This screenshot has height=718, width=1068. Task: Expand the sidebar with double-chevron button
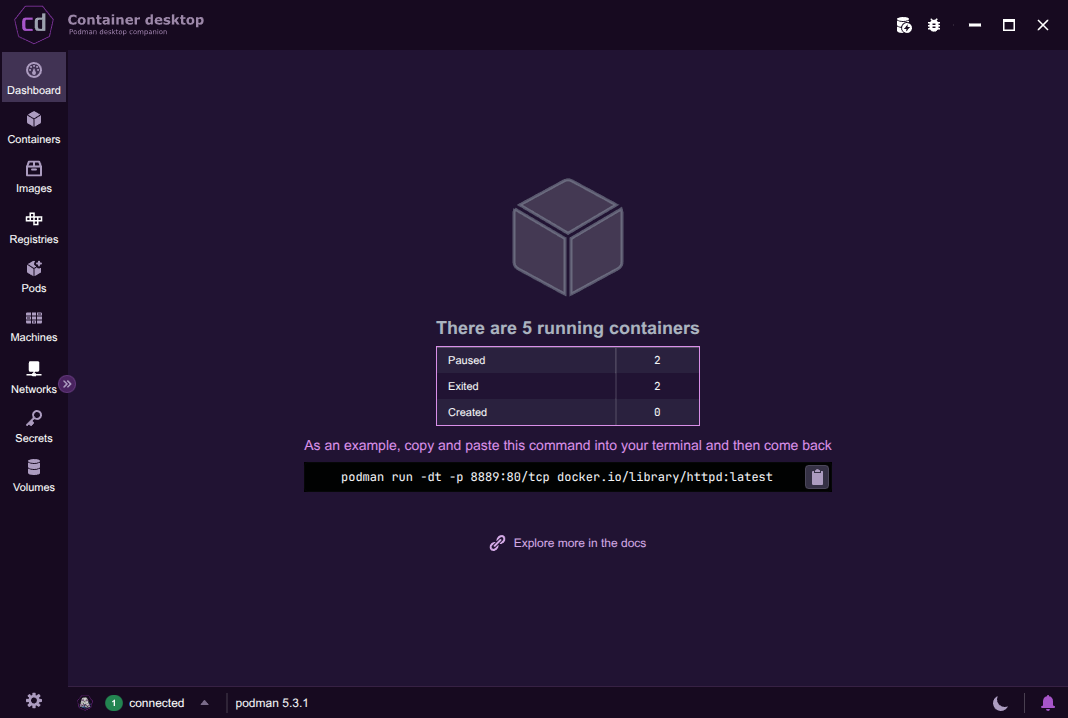pyautogui.click(x=67, y=384)
